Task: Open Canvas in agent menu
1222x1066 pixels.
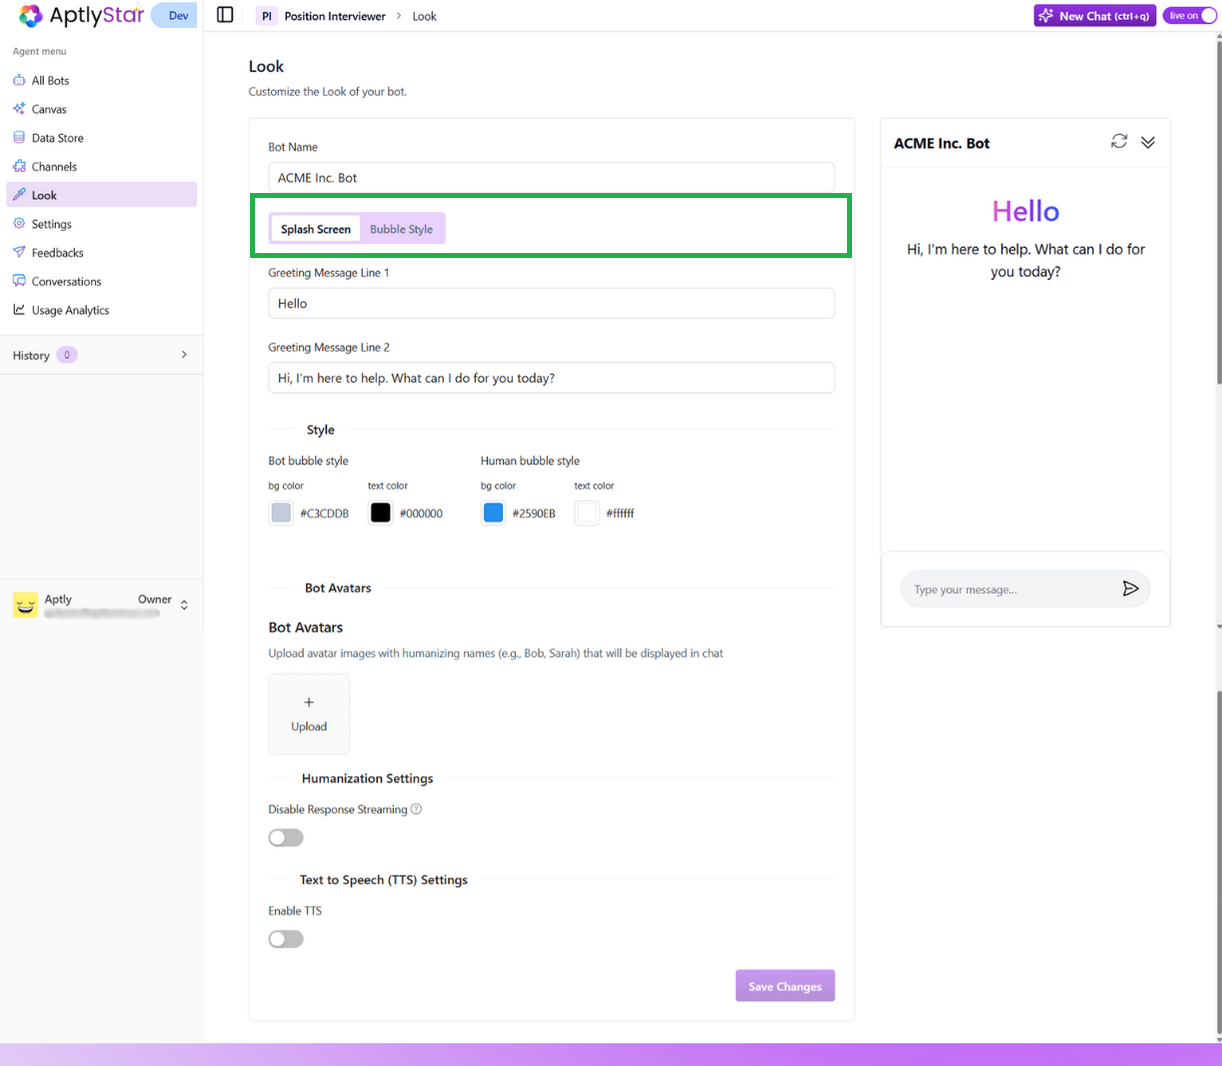Action: pos(101,109)
